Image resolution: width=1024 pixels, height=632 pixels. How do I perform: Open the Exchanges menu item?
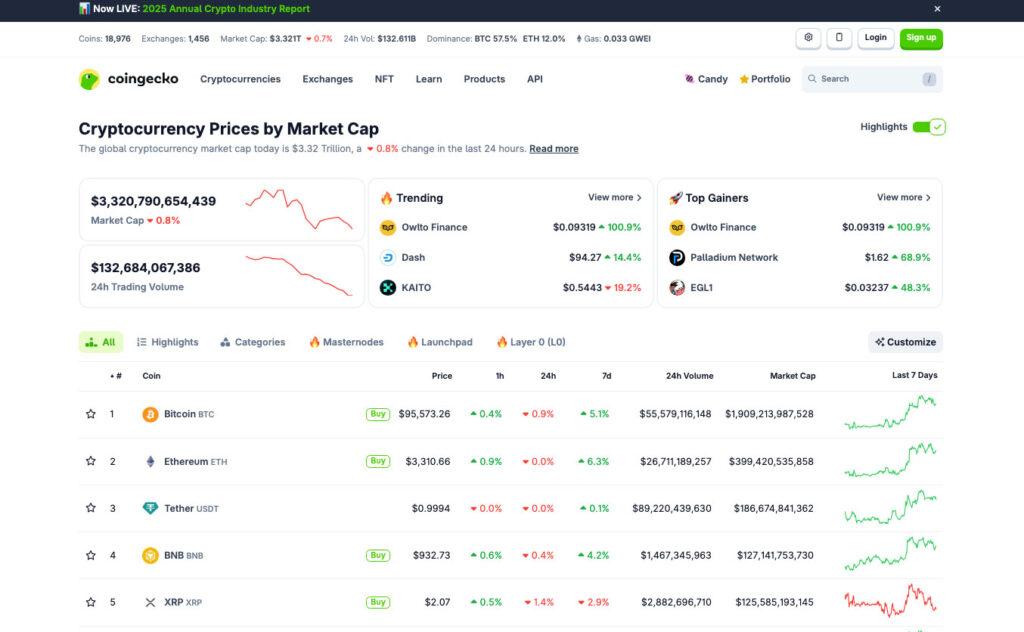(327, 79)
